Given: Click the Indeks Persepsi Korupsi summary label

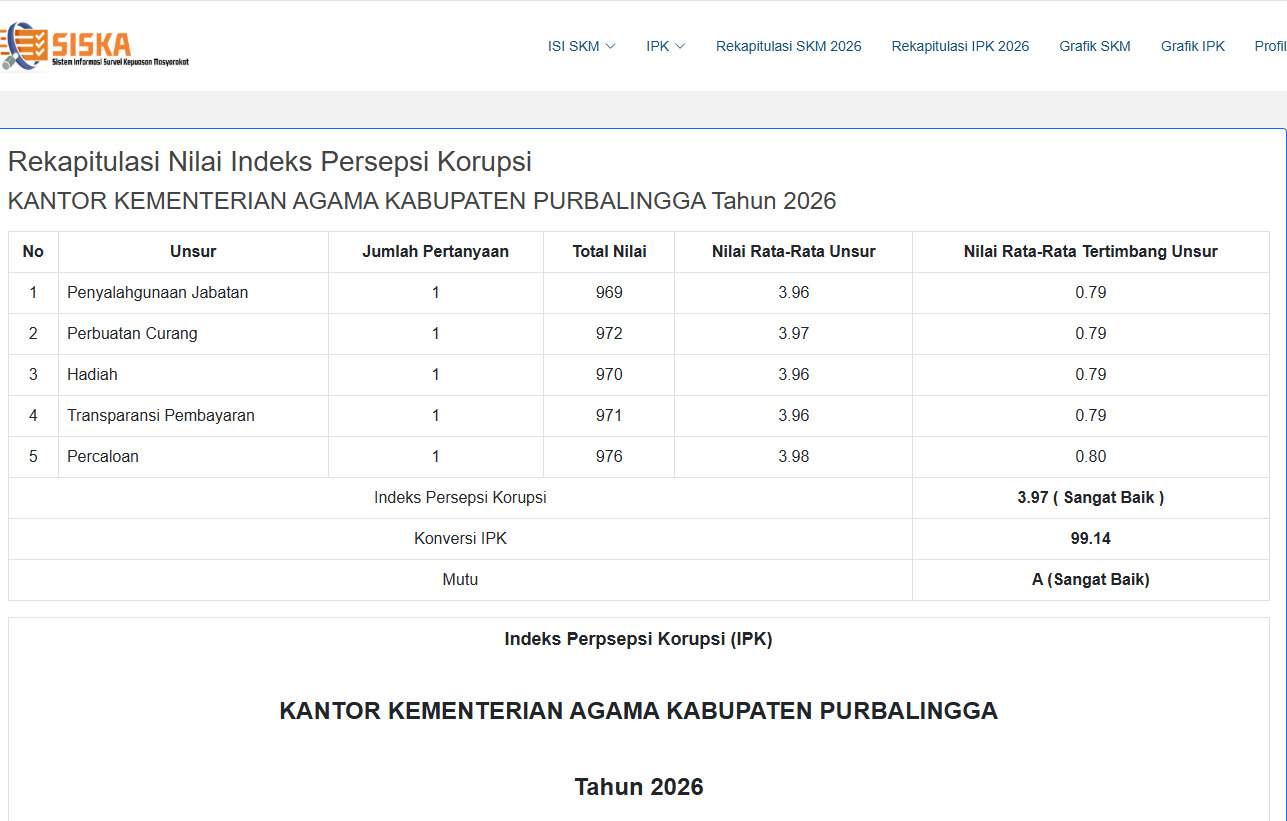Looking at the screenshot, I should [460, 498].
